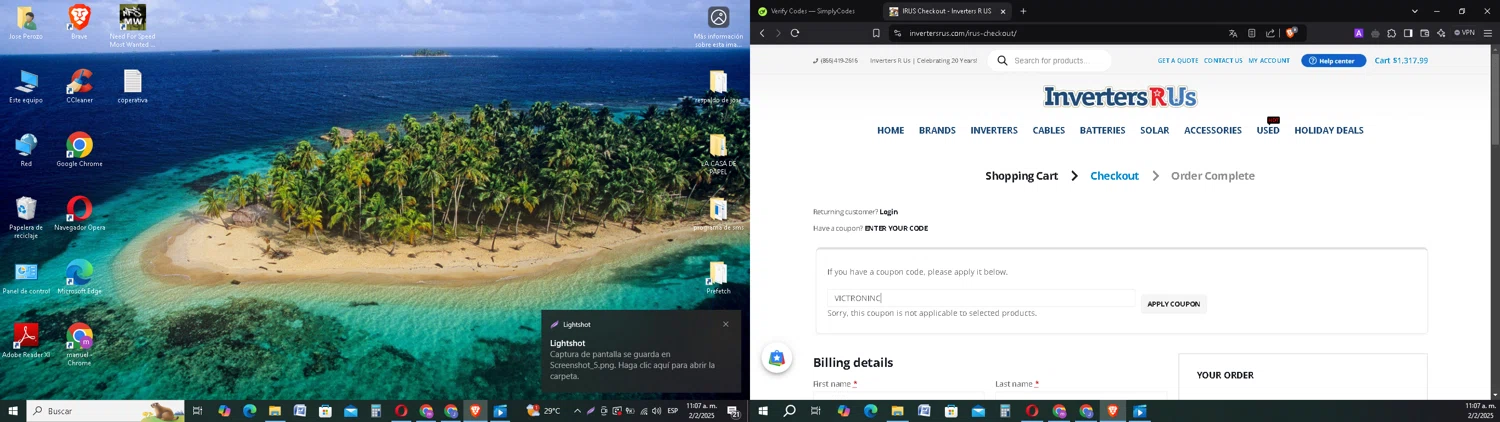Image resolution: width=1500 pixels, height=422 pixels.
Task: Open a new browser tab
Action: 1023,11
